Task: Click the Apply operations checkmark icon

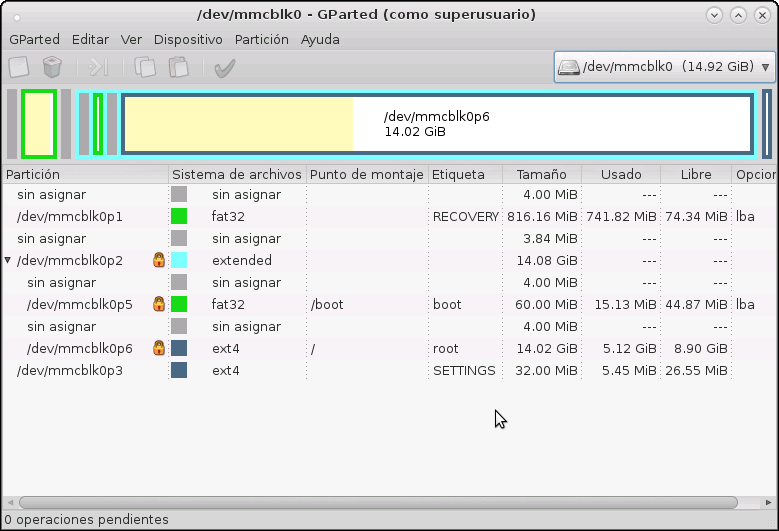Action: click(x=225, y=67)
